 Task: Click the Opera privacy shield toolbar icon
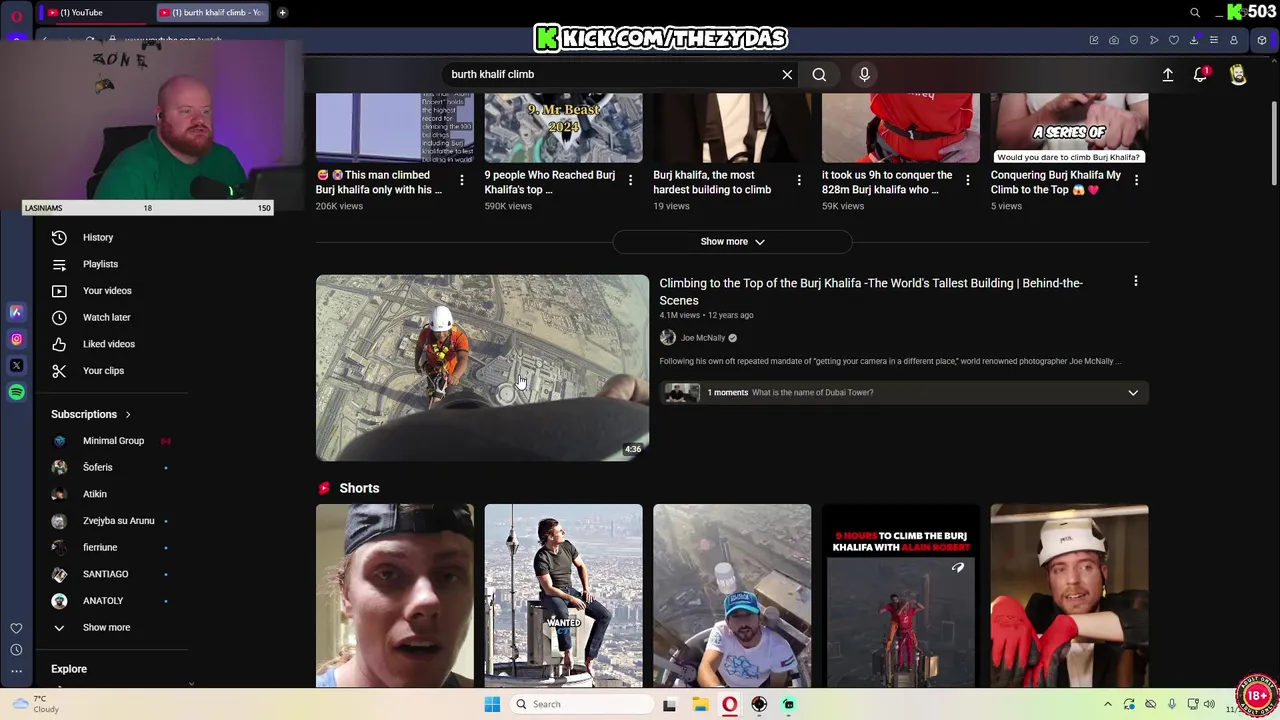tap(1134, 40)
